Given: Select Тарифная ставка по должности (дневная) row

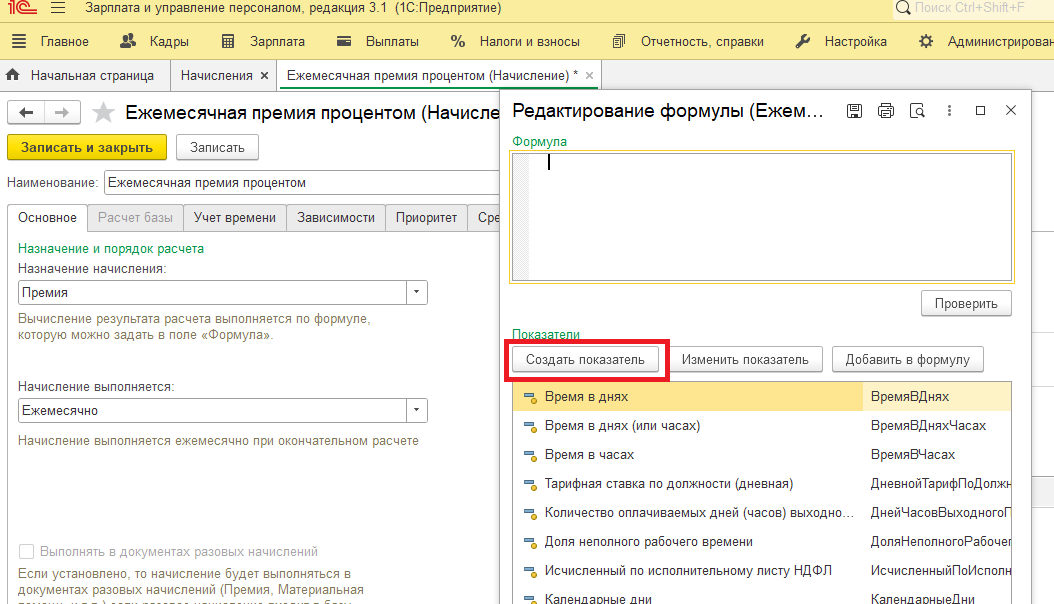Looking at the screenshot, I should pyautogui.click(x=762, y=484).
